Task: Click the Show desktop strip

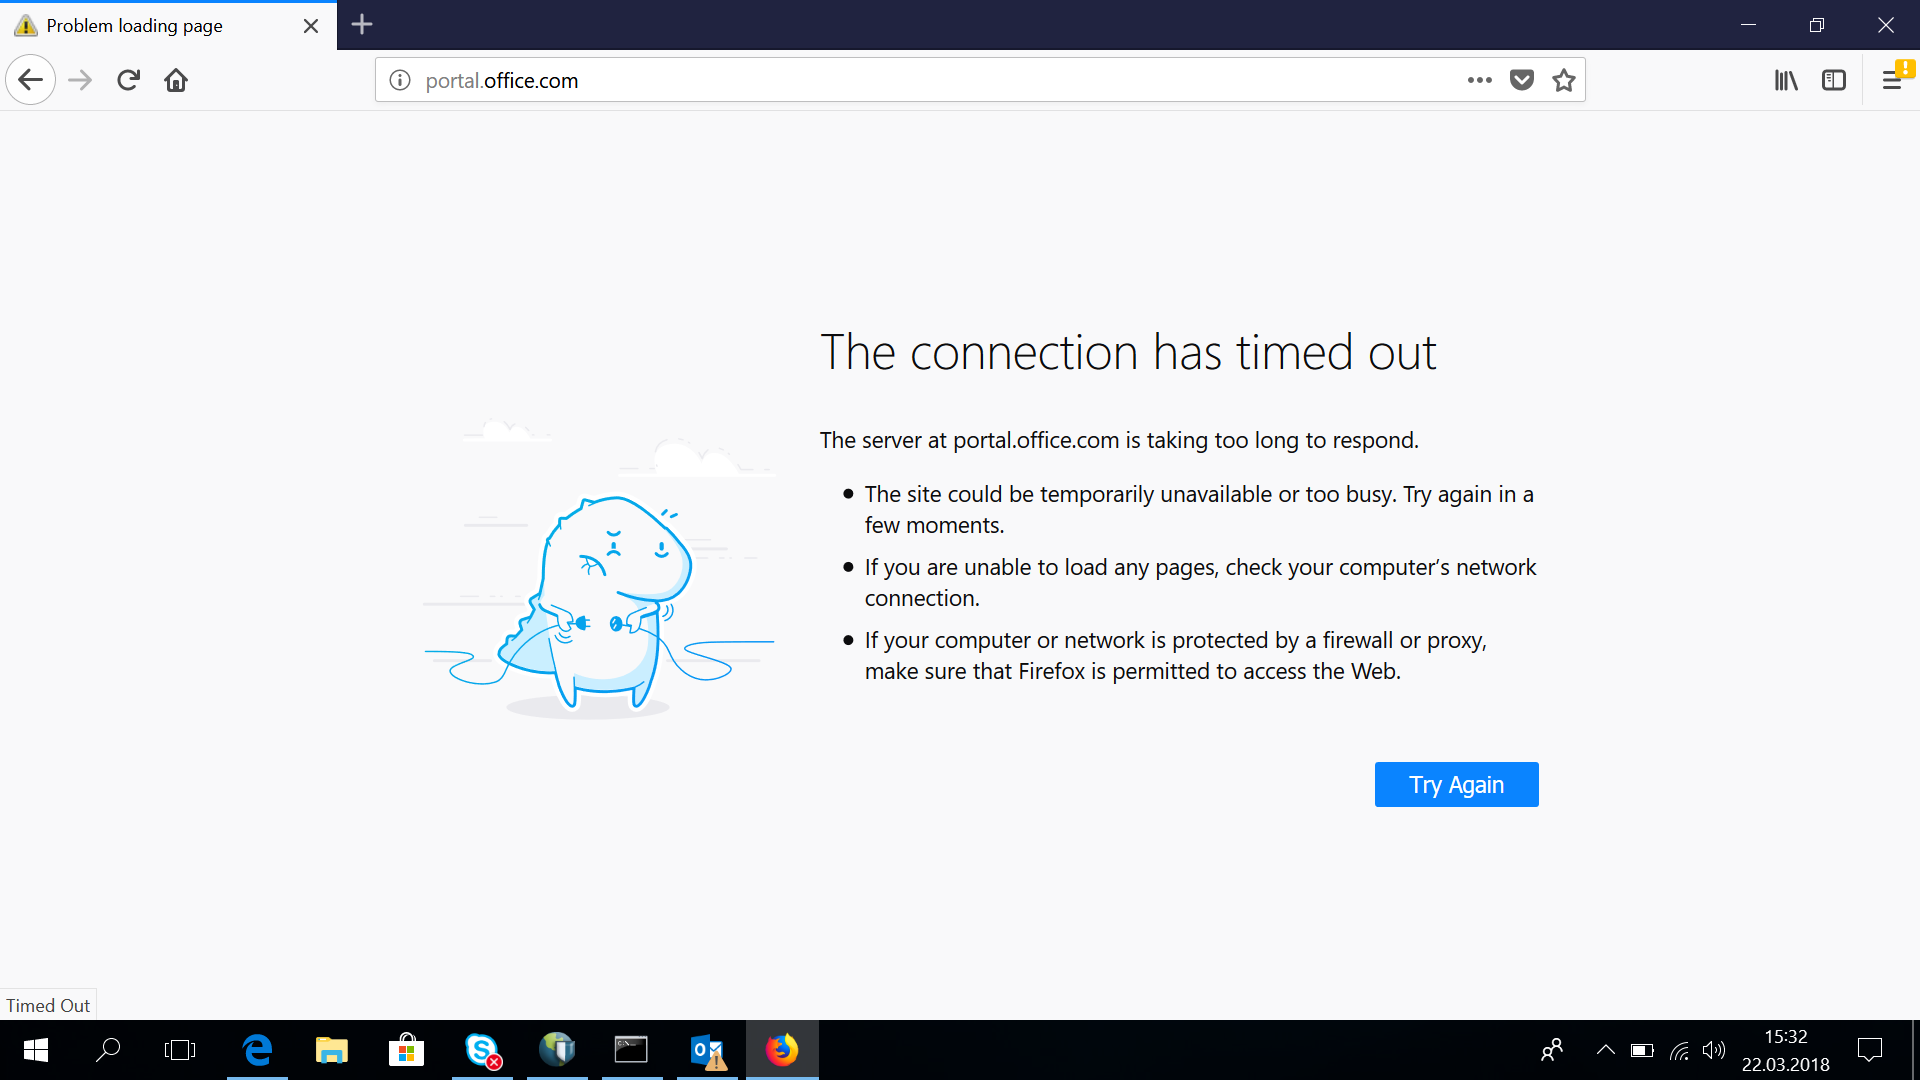Action: [x=1915, y=1050]
